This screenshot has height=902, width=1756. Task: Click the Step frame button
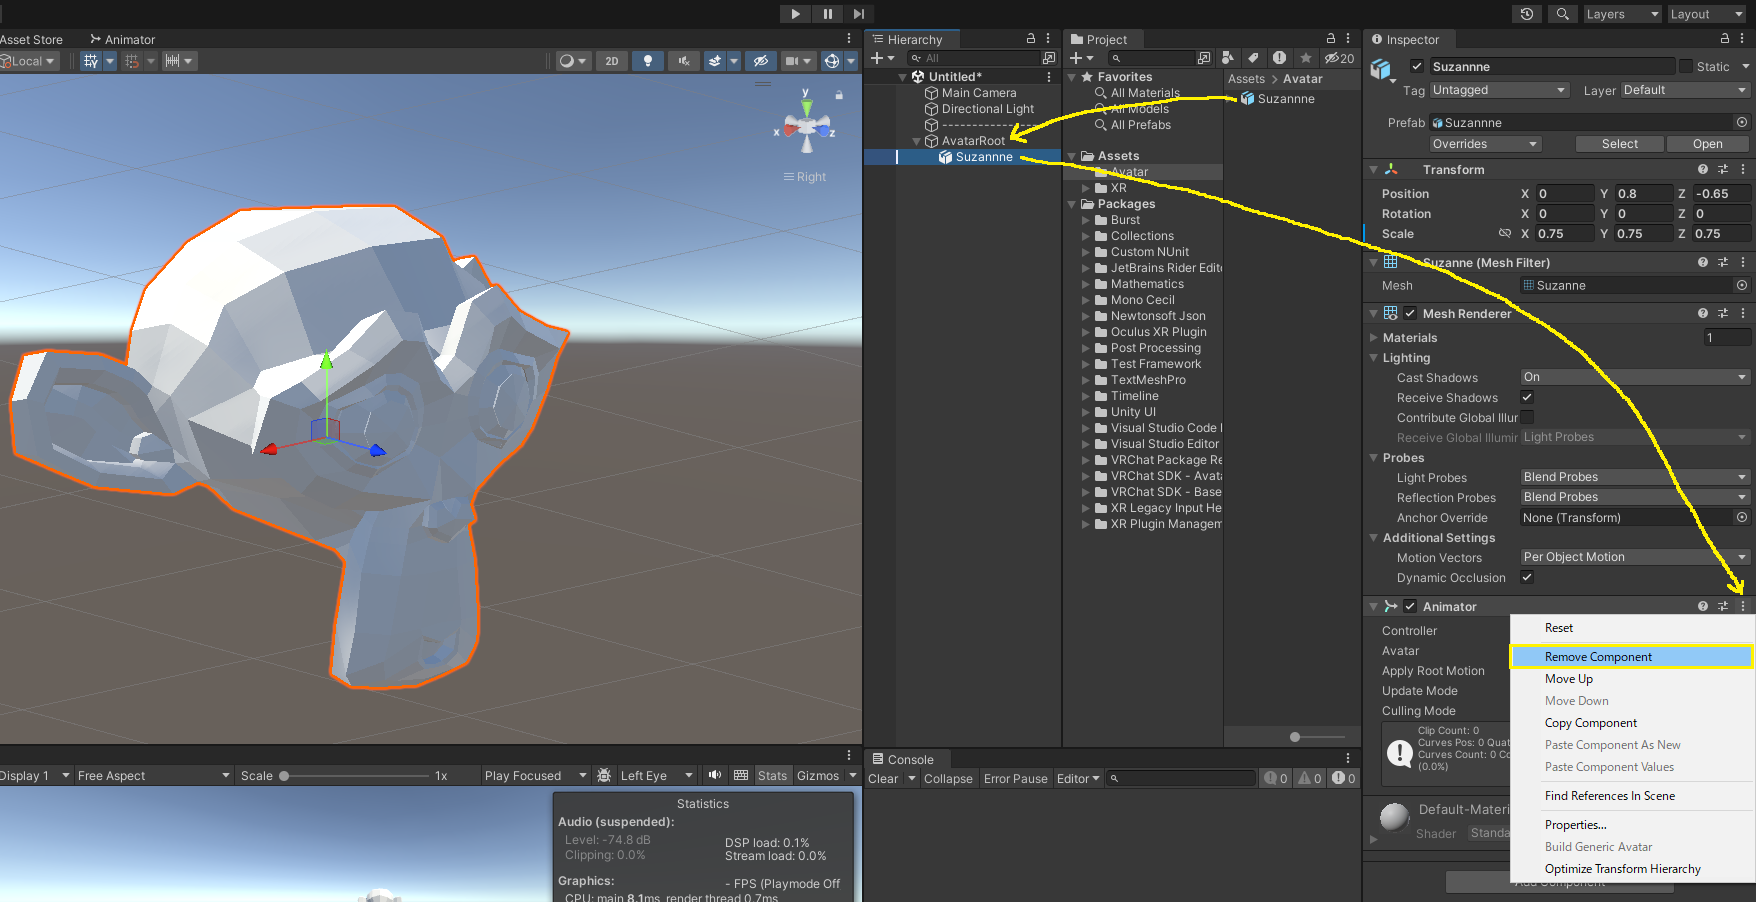coord(859,14)
